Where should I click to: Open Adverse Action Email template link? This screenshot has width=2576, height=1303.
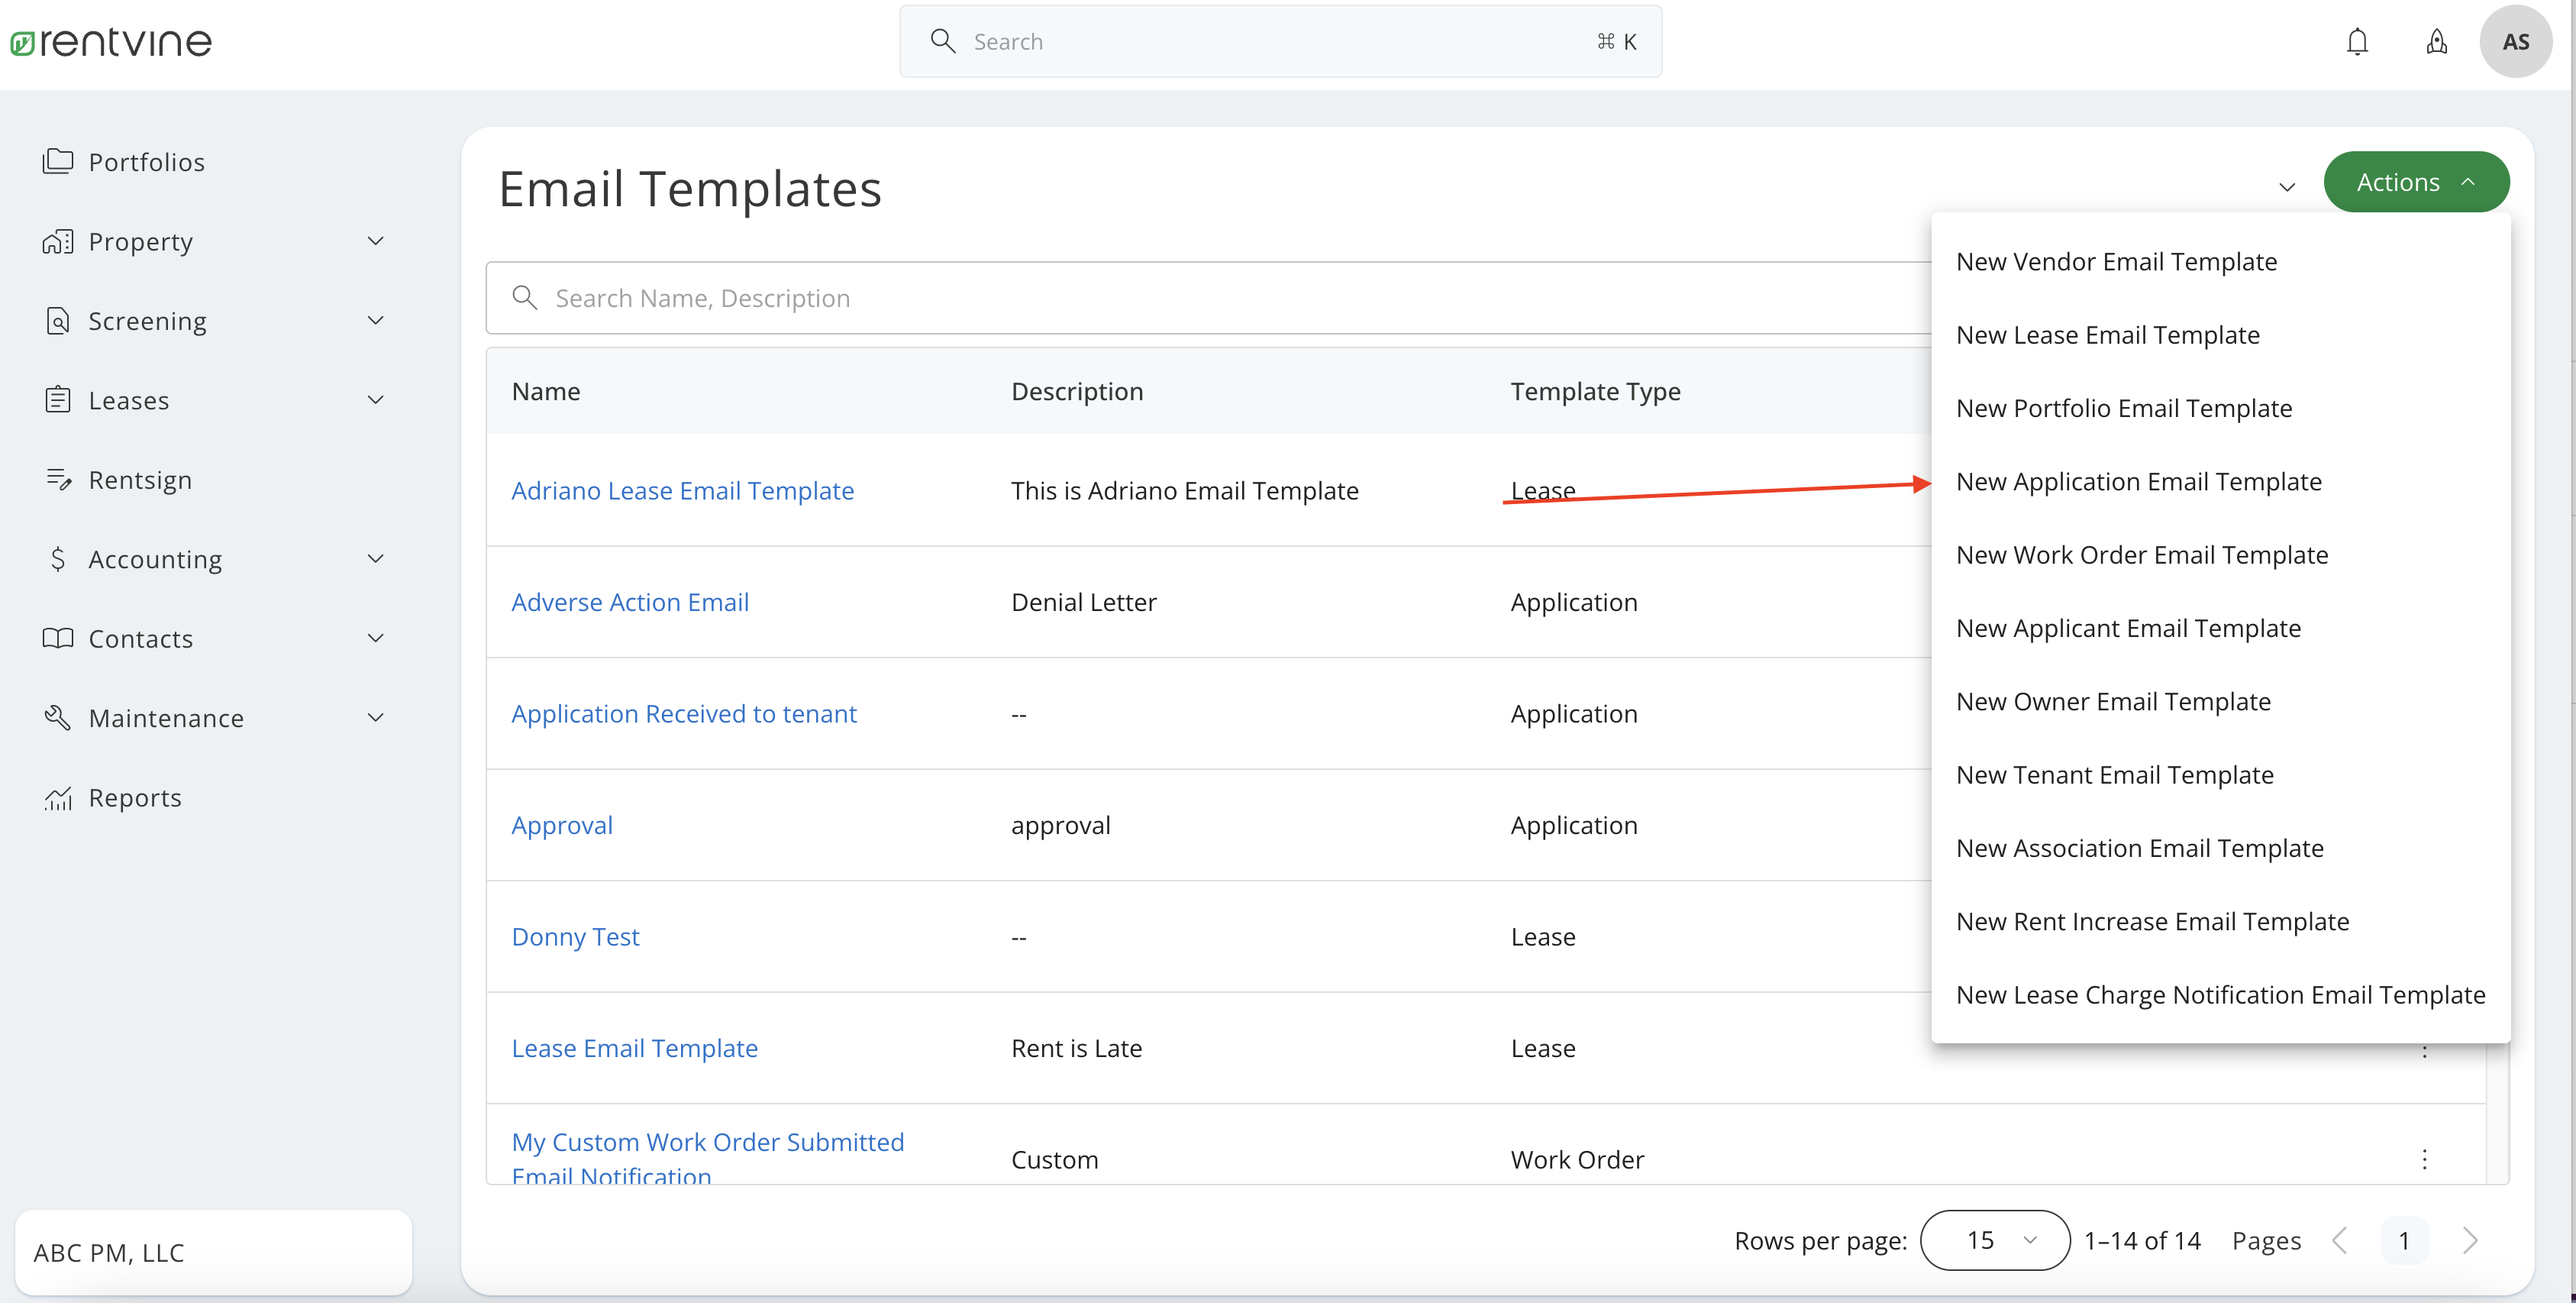pyautogui.click(x=630, y=602)
